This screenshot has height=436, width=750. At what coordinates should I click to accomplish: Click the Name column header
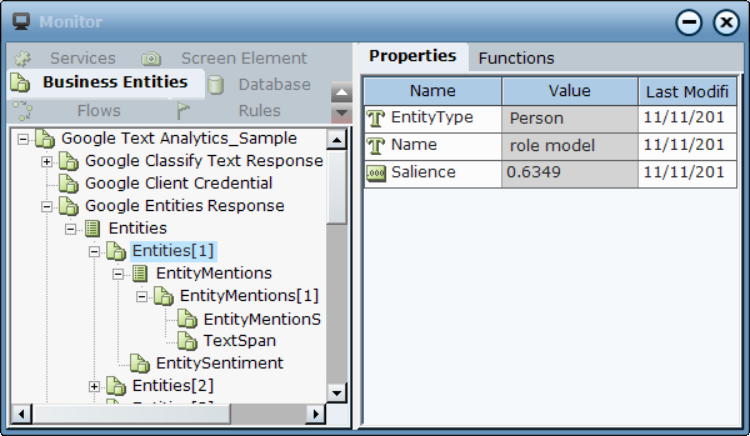click(432, 91)
